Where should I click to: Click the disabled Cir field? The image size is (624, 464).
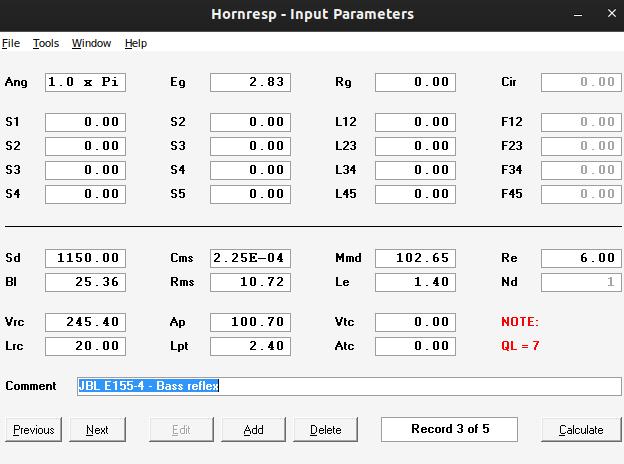click(x=581, y=82)
